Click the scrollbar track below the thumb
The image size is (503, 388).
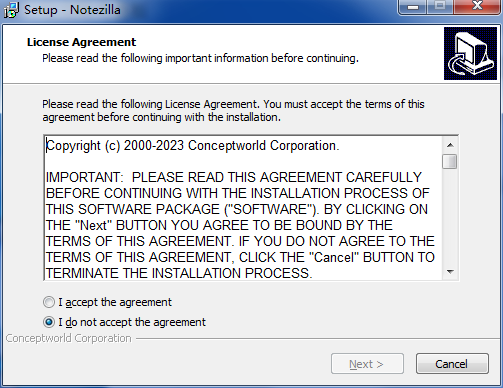tap(450, 217)
